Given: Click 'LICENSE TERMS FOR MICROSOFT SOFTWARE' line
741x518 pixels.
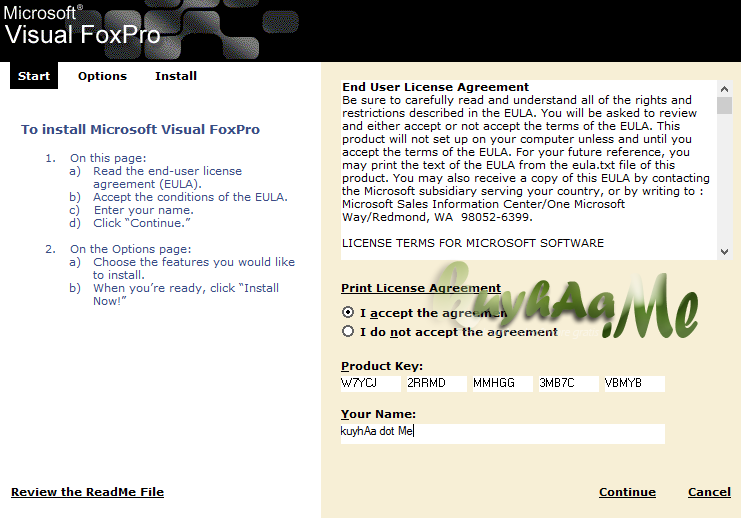Looking at the screenshot, I should click(x=473, y=243).
